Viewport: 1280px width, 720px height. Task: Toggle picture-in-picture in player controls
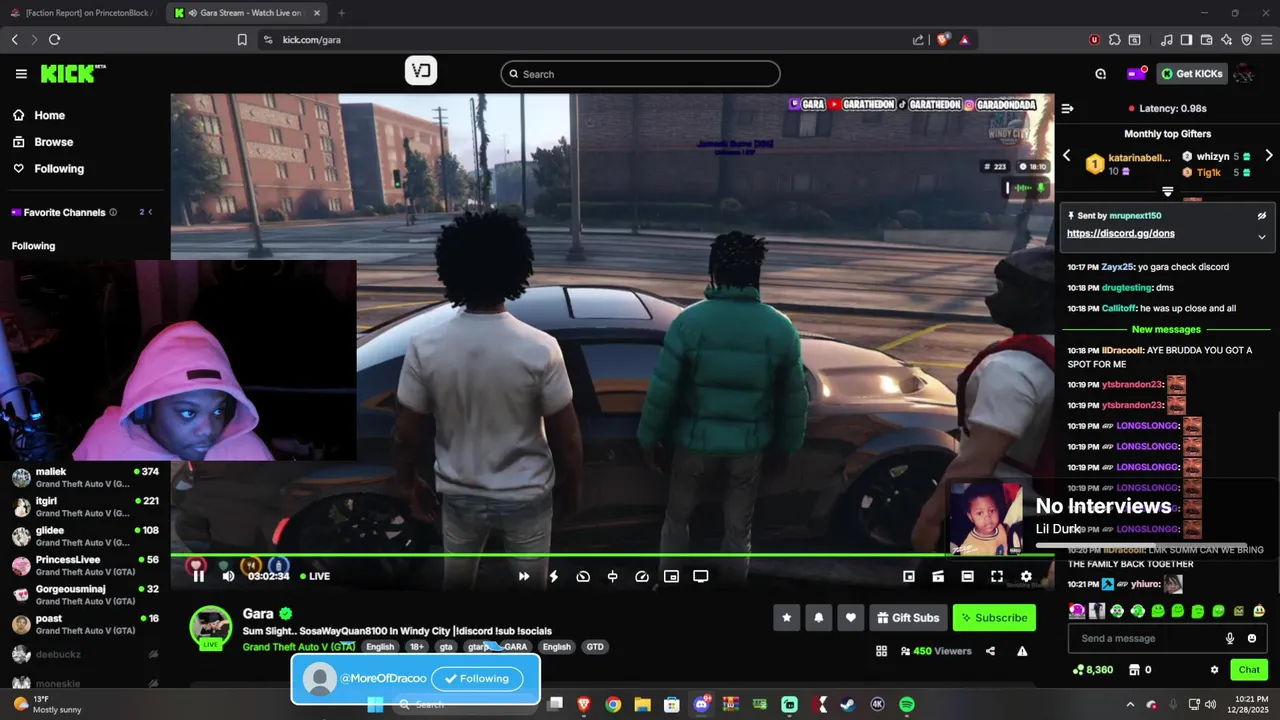[671, 576]
